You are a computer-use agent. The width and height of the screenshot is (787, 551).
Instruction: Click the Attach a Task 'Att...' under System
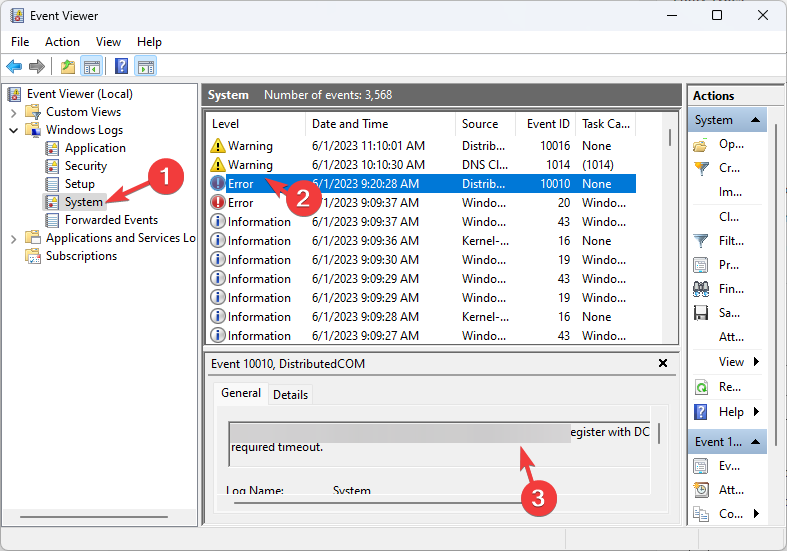coord(731,337)
